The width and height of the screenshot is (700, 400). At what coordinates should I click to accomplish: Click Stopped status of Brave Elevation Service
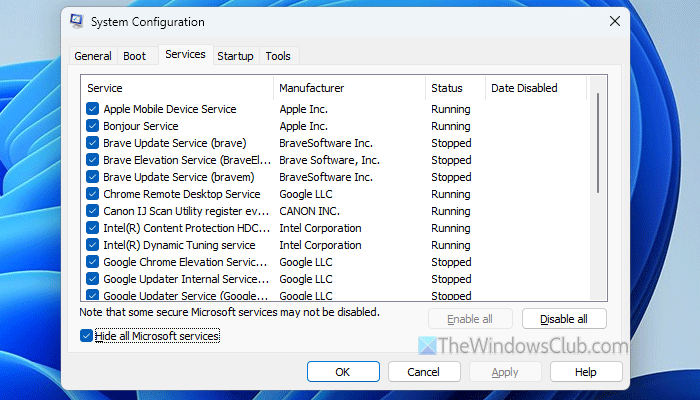[x=451, y=160]
